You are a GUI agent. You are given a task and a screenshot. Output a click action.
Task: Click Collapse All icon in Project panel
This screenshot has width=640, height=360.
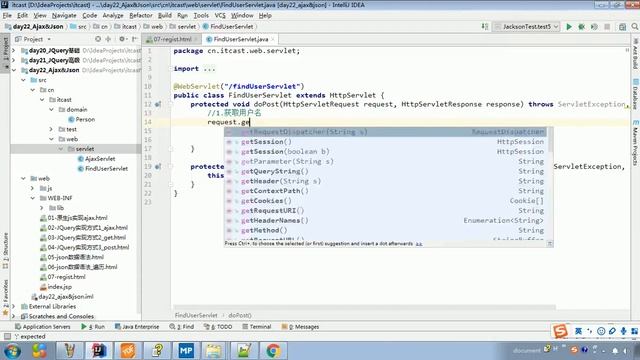click(x=108, y=39)
